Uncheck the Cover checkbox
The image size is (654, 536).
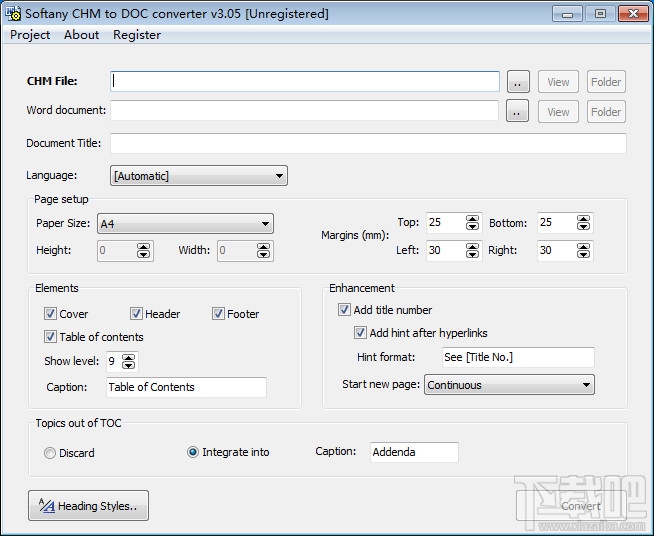pos(50,314)
